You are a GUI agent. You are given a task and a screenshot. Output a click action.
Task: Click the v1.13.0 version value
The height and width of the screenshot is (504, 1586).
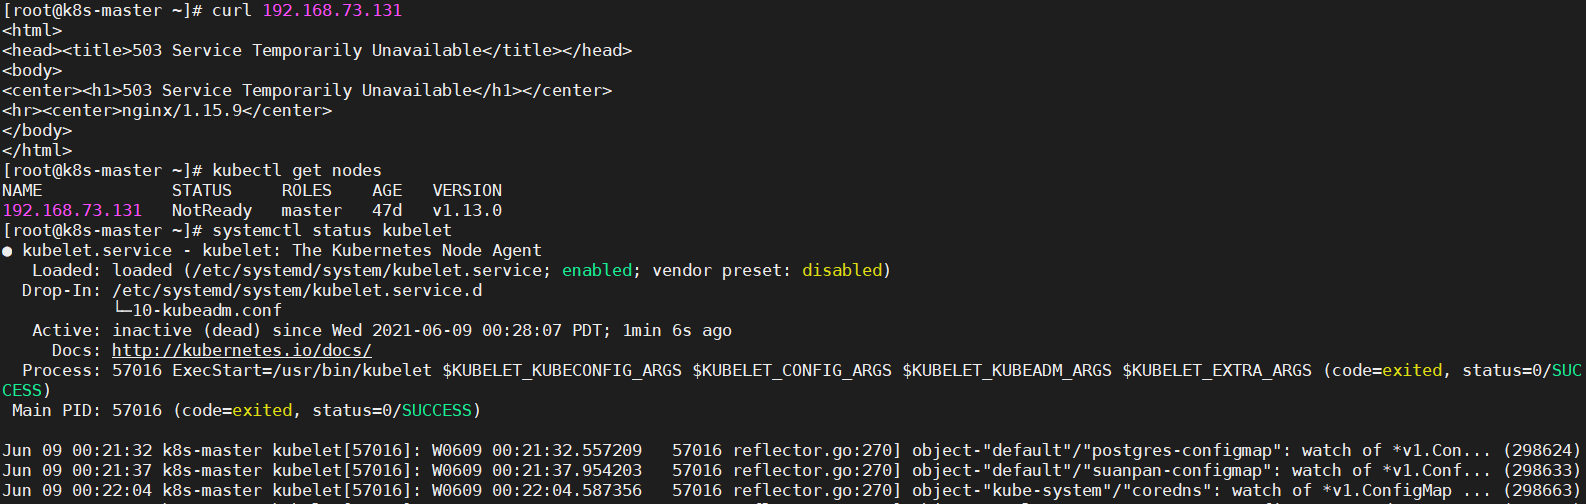point(467,210)
